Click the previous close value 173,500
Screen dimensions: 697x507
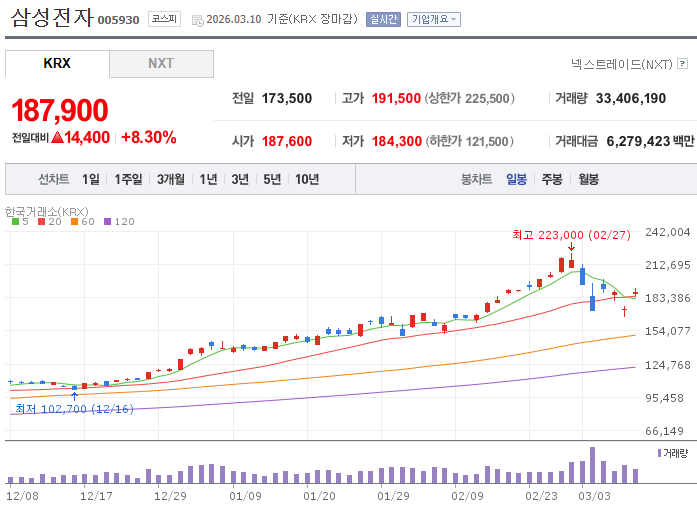[287, 98]
